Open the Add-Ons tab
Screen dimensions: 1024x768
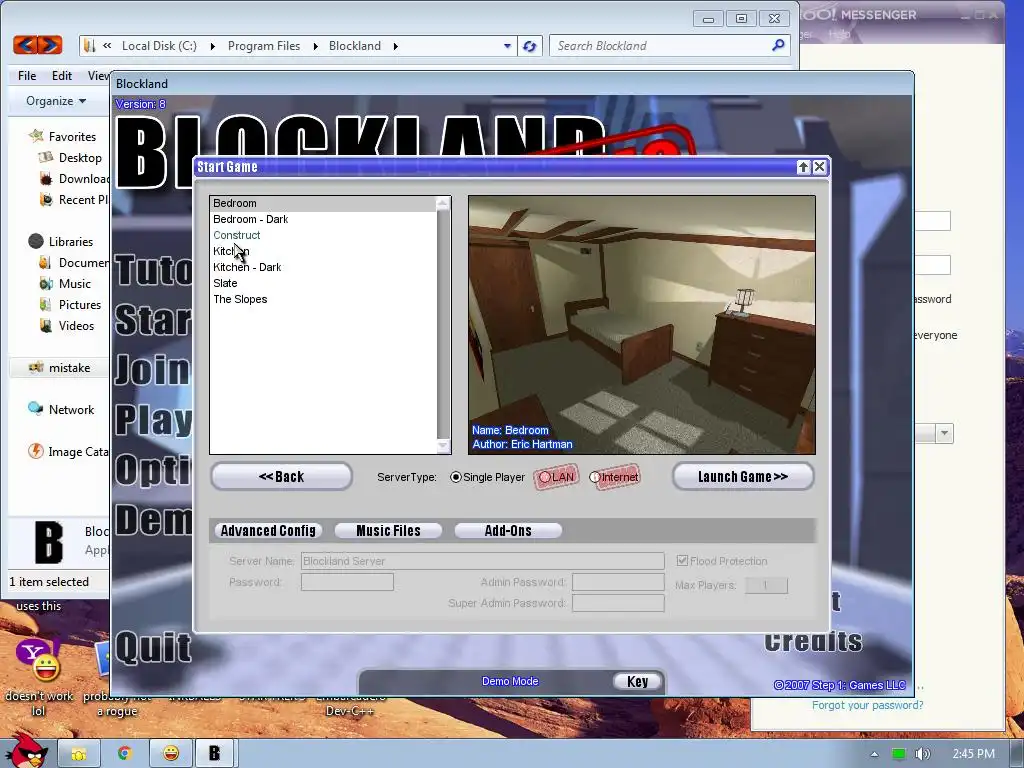click(508, 531)
